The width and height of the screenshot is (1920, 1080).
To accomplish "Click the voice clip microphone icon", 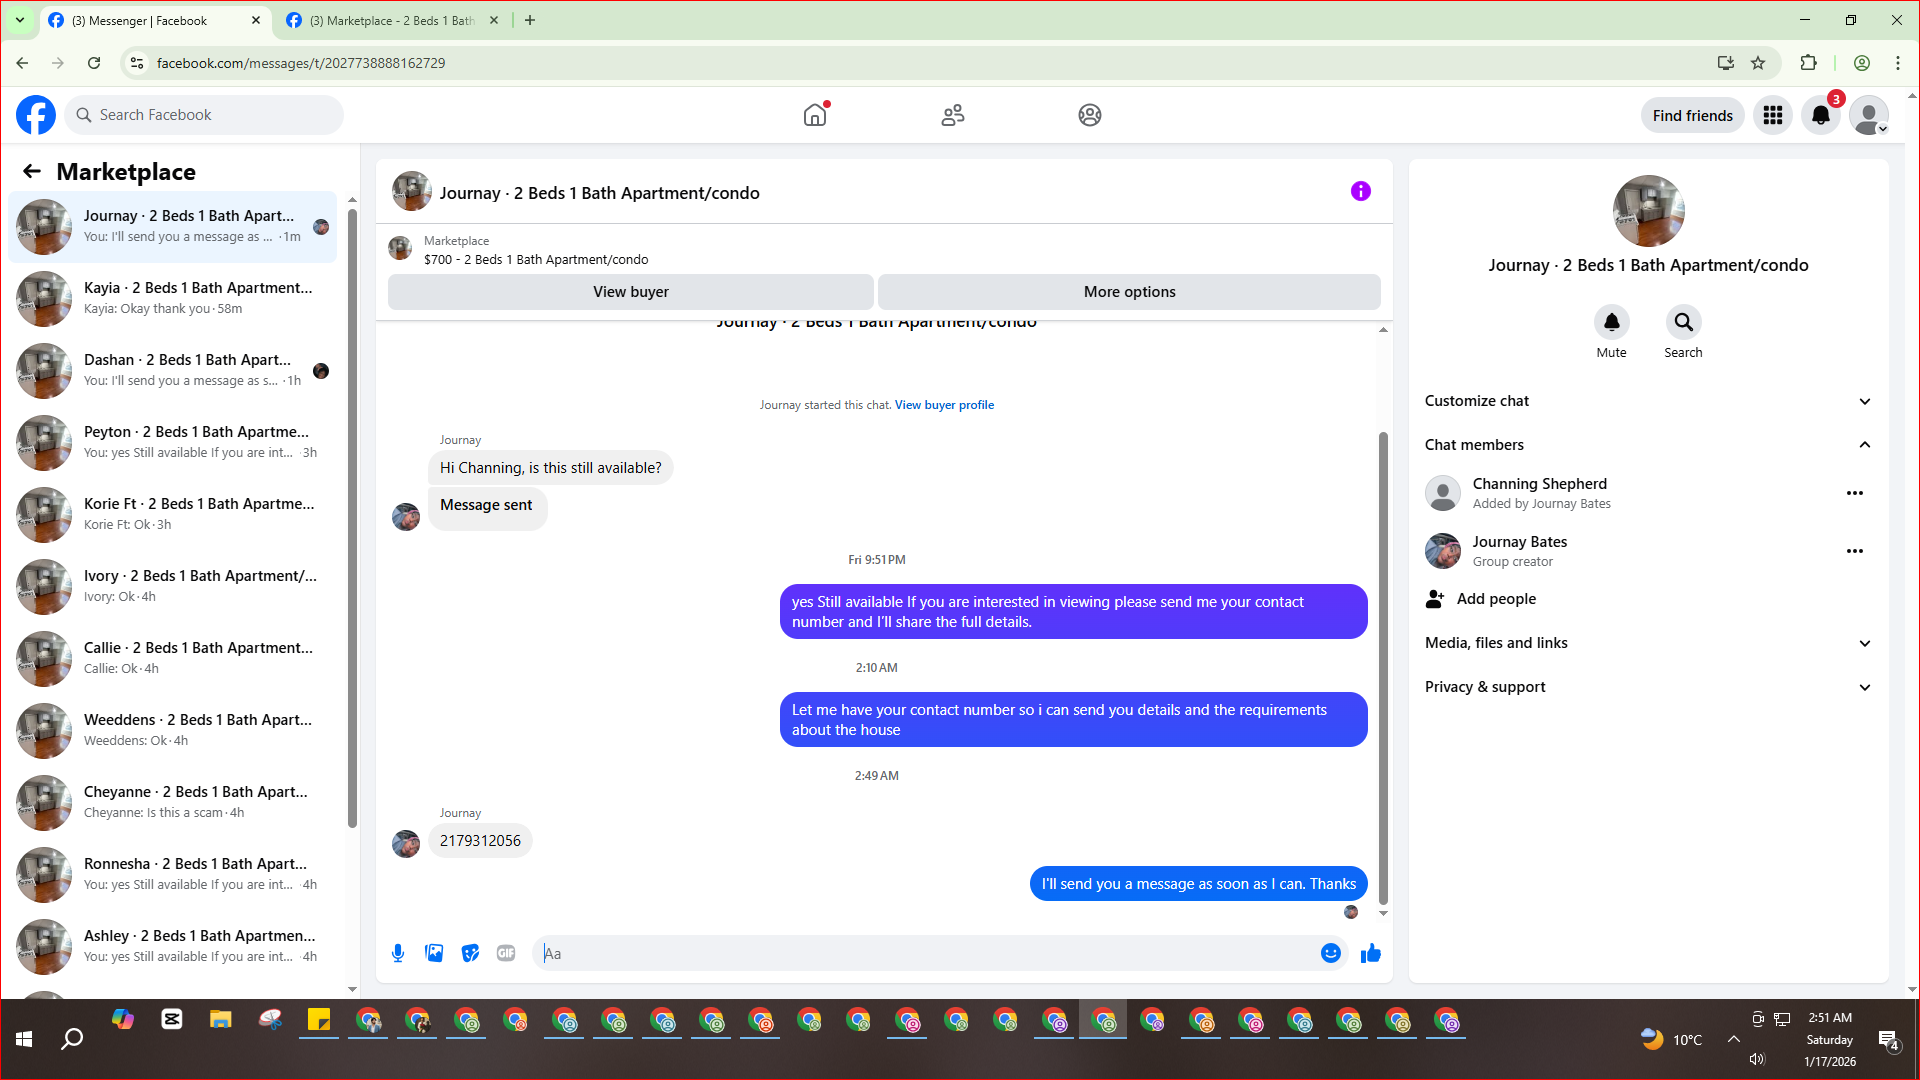I will [398, 953].
